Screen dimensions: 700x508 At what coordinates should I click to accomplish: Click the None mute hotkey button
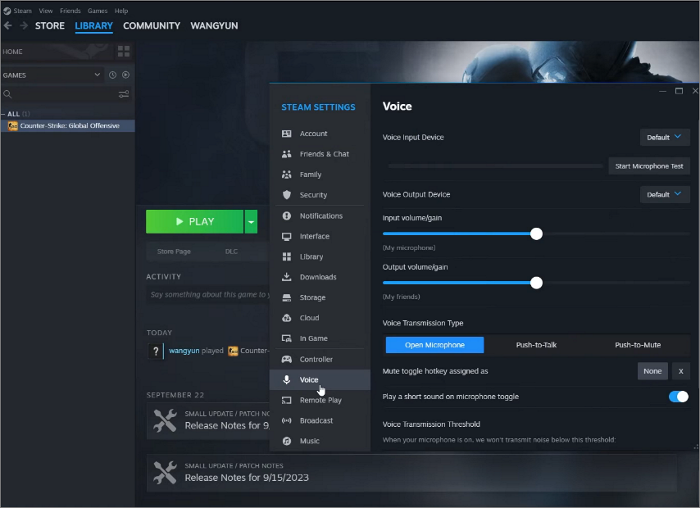[652, 371]
